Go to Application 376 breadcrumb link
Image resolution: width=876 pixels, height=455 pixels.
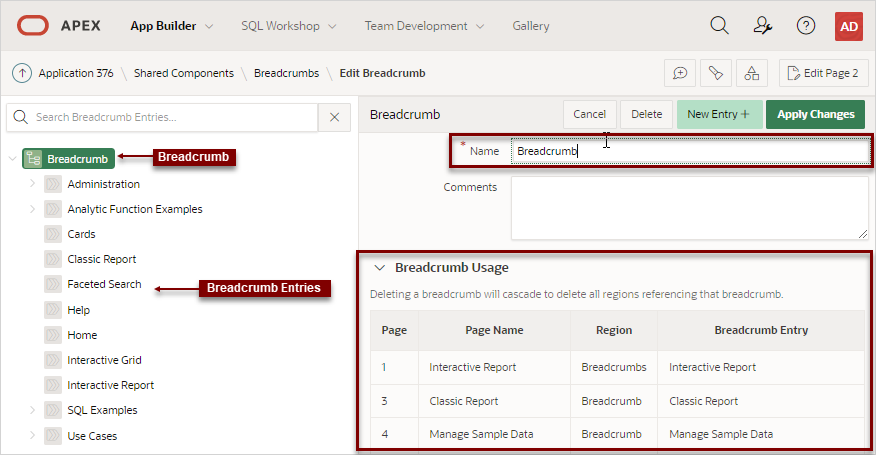tap(76, 73)
